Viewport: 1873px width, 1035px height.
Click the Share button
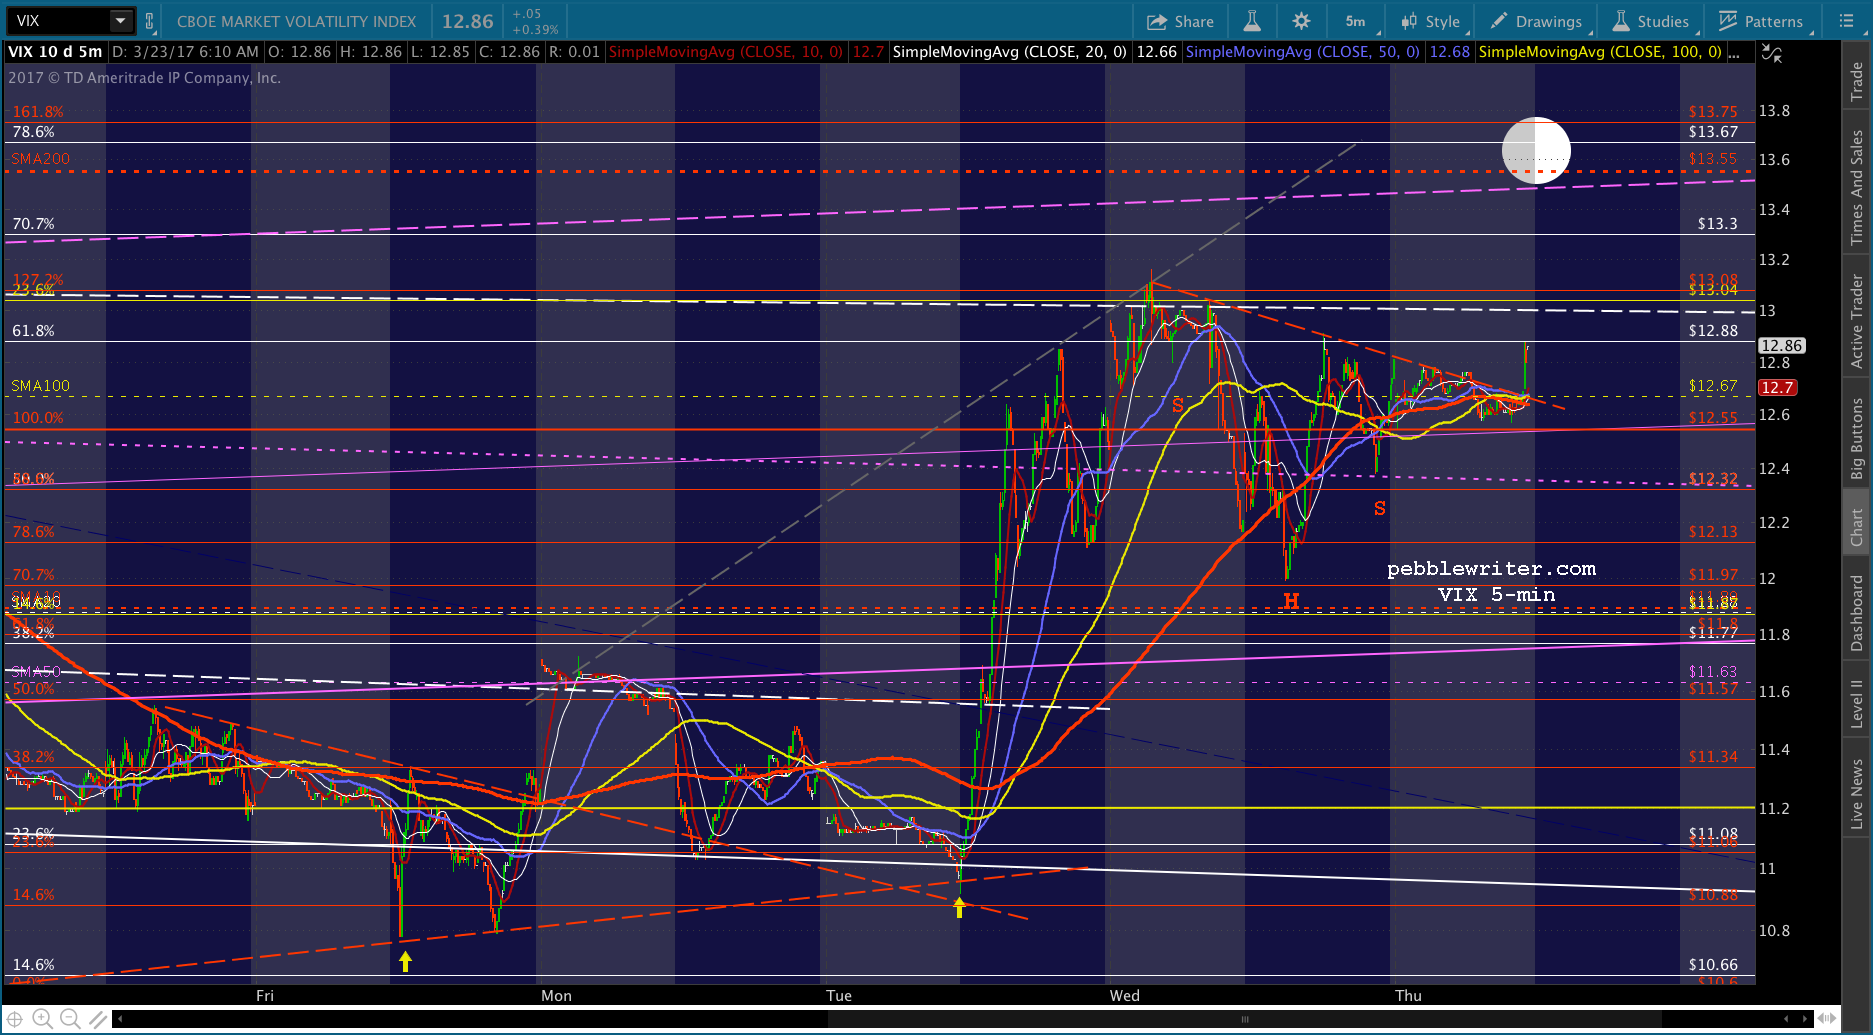1180,21
